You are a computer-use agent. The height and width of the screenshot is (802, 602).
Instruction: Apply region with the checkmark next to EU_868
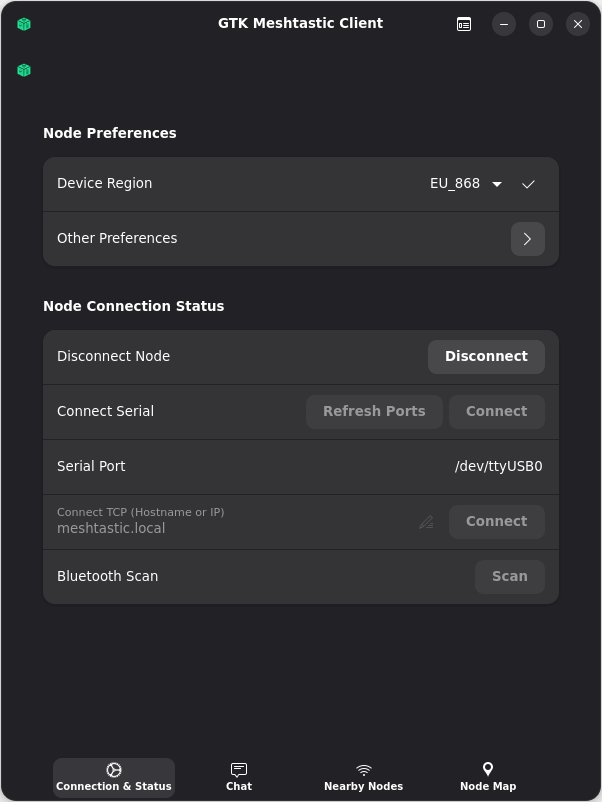[529, 184]
